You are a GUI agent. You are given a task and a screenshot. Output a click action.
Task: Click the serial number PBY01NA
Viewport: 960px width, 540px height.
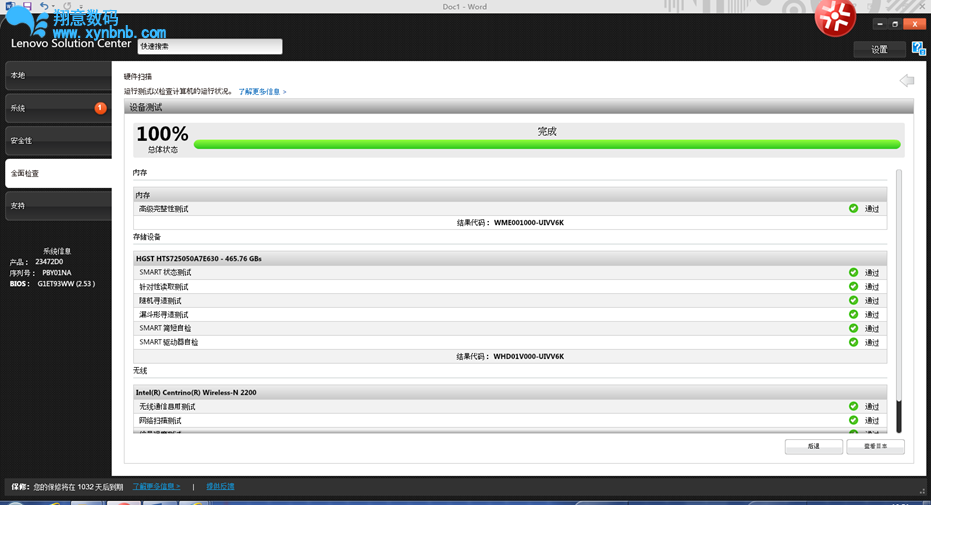tap(56, 273)
